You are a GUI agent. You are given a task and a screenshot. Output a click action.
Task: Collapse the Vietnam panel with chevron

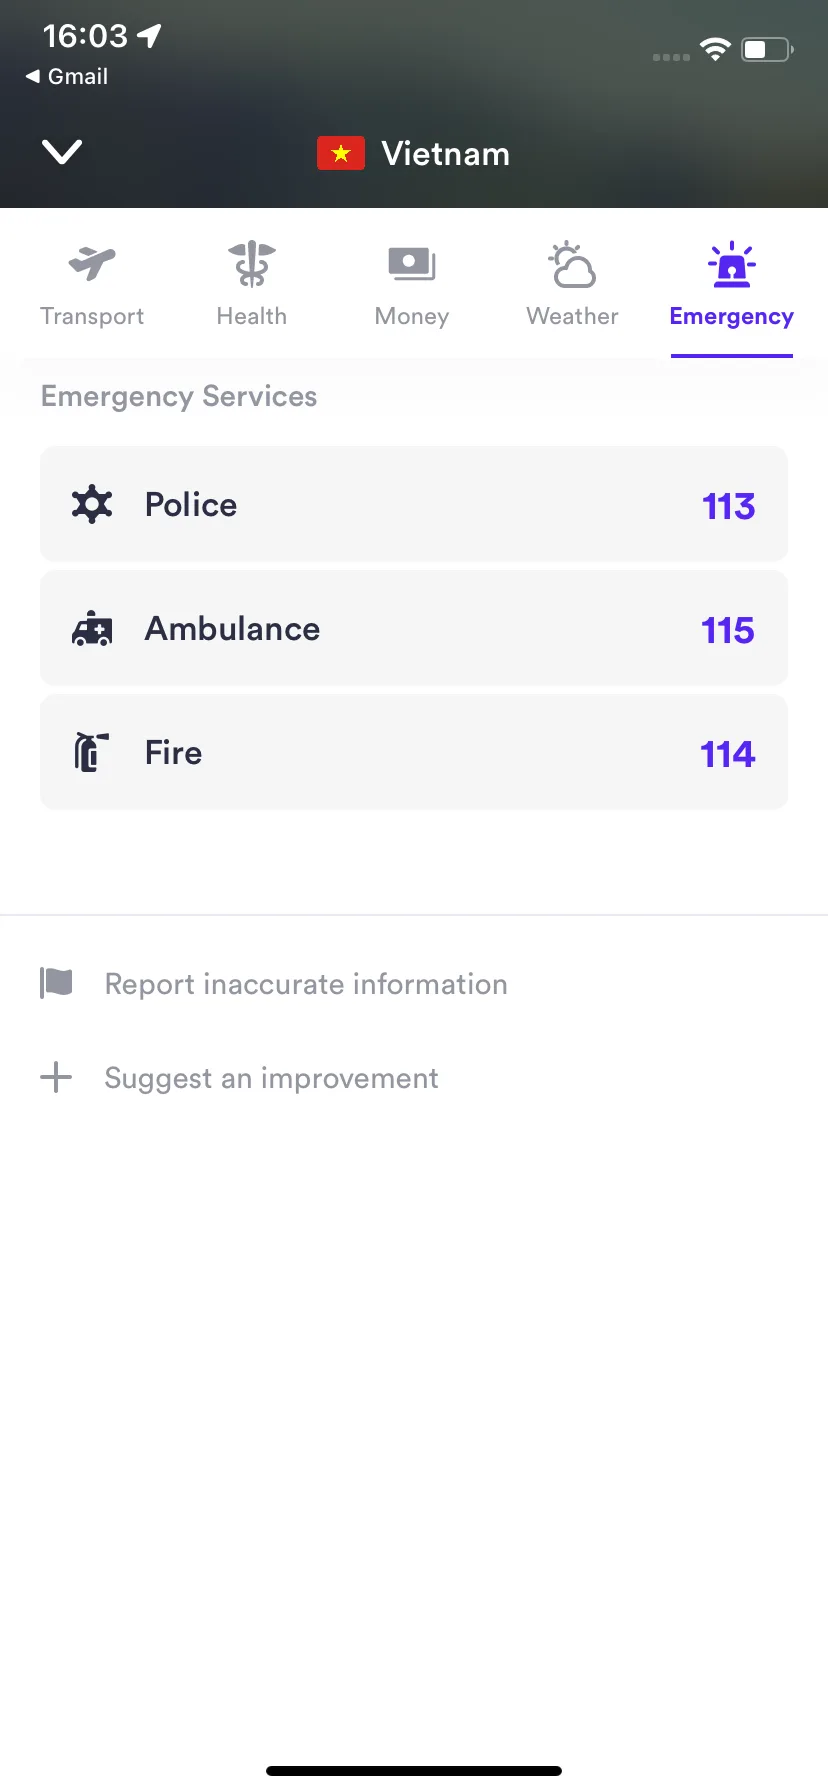pyautogui.click(x=62, y=152)
